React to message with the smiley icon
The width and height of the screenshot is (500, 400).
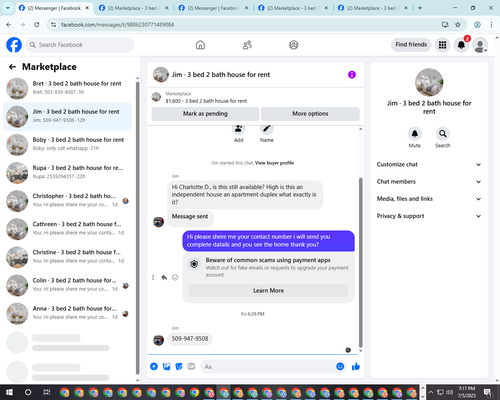click(x=175, y=277)
